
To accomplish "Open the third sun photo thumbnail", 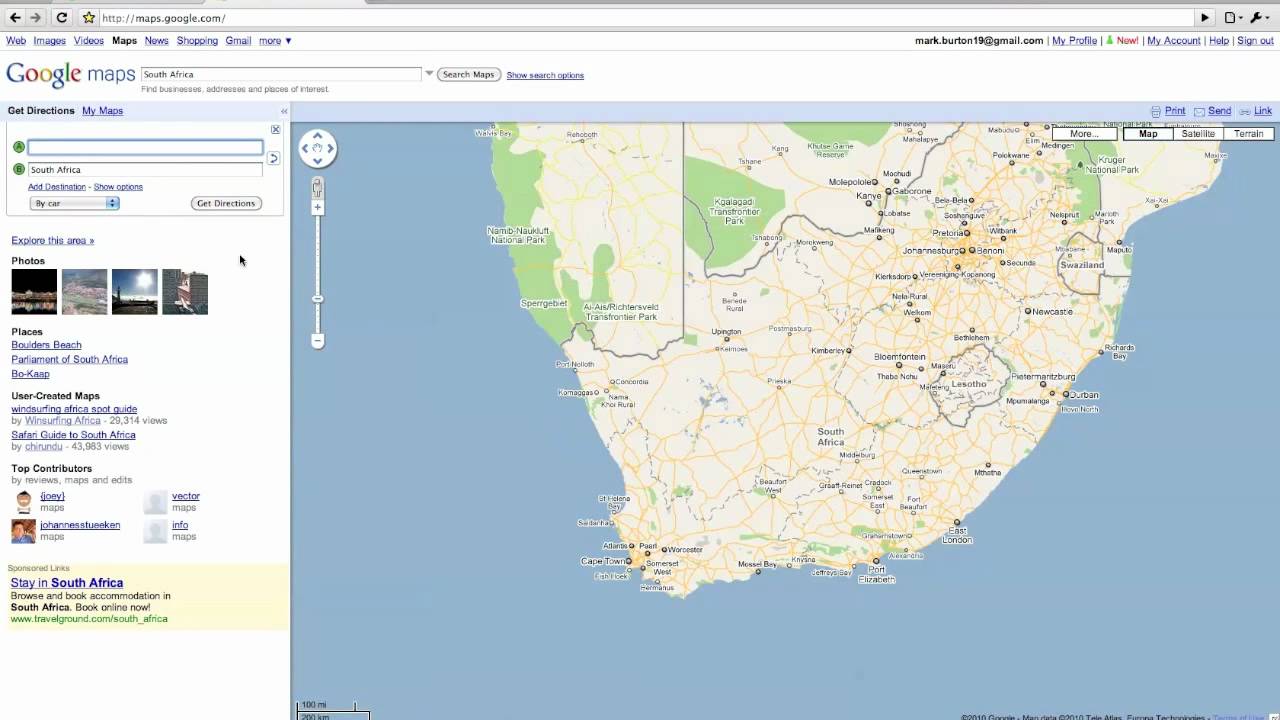I will [135, 292].
